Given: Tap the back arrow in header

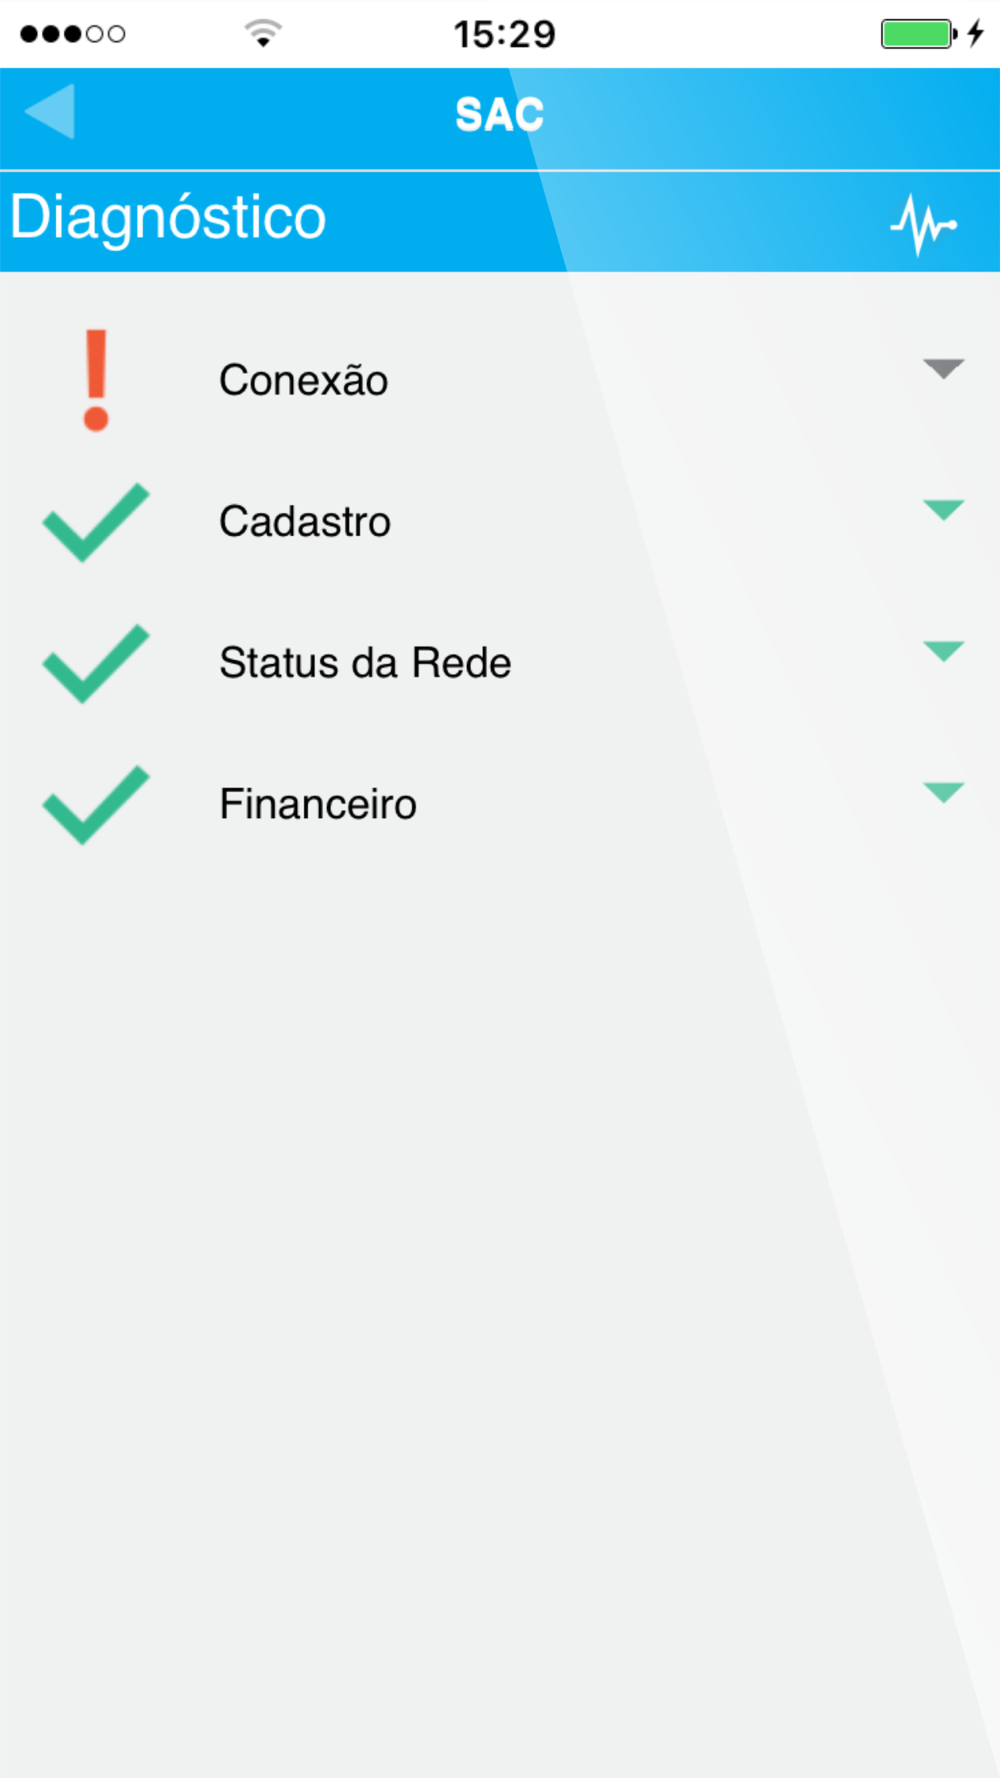Looking at the screenshot, I should pyautogui.click(x=50, y=111).
